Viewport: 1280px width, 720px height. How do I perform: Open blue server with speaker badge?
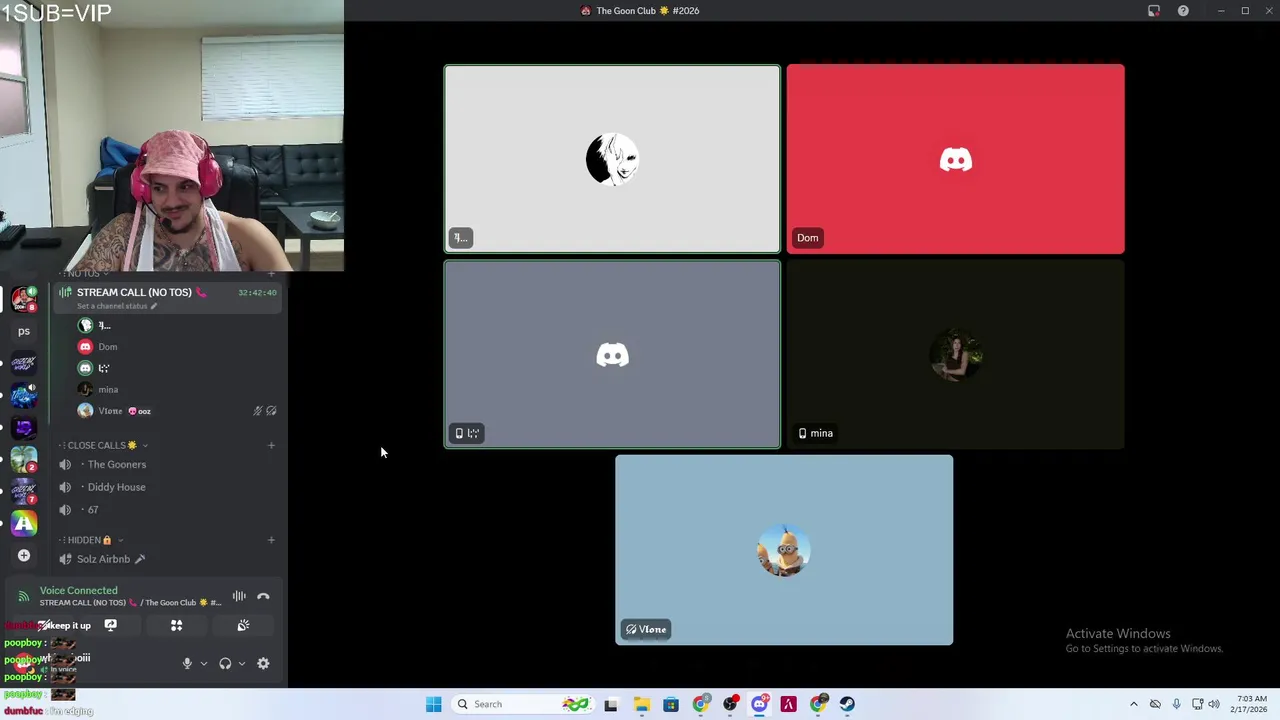click(24, 396)
